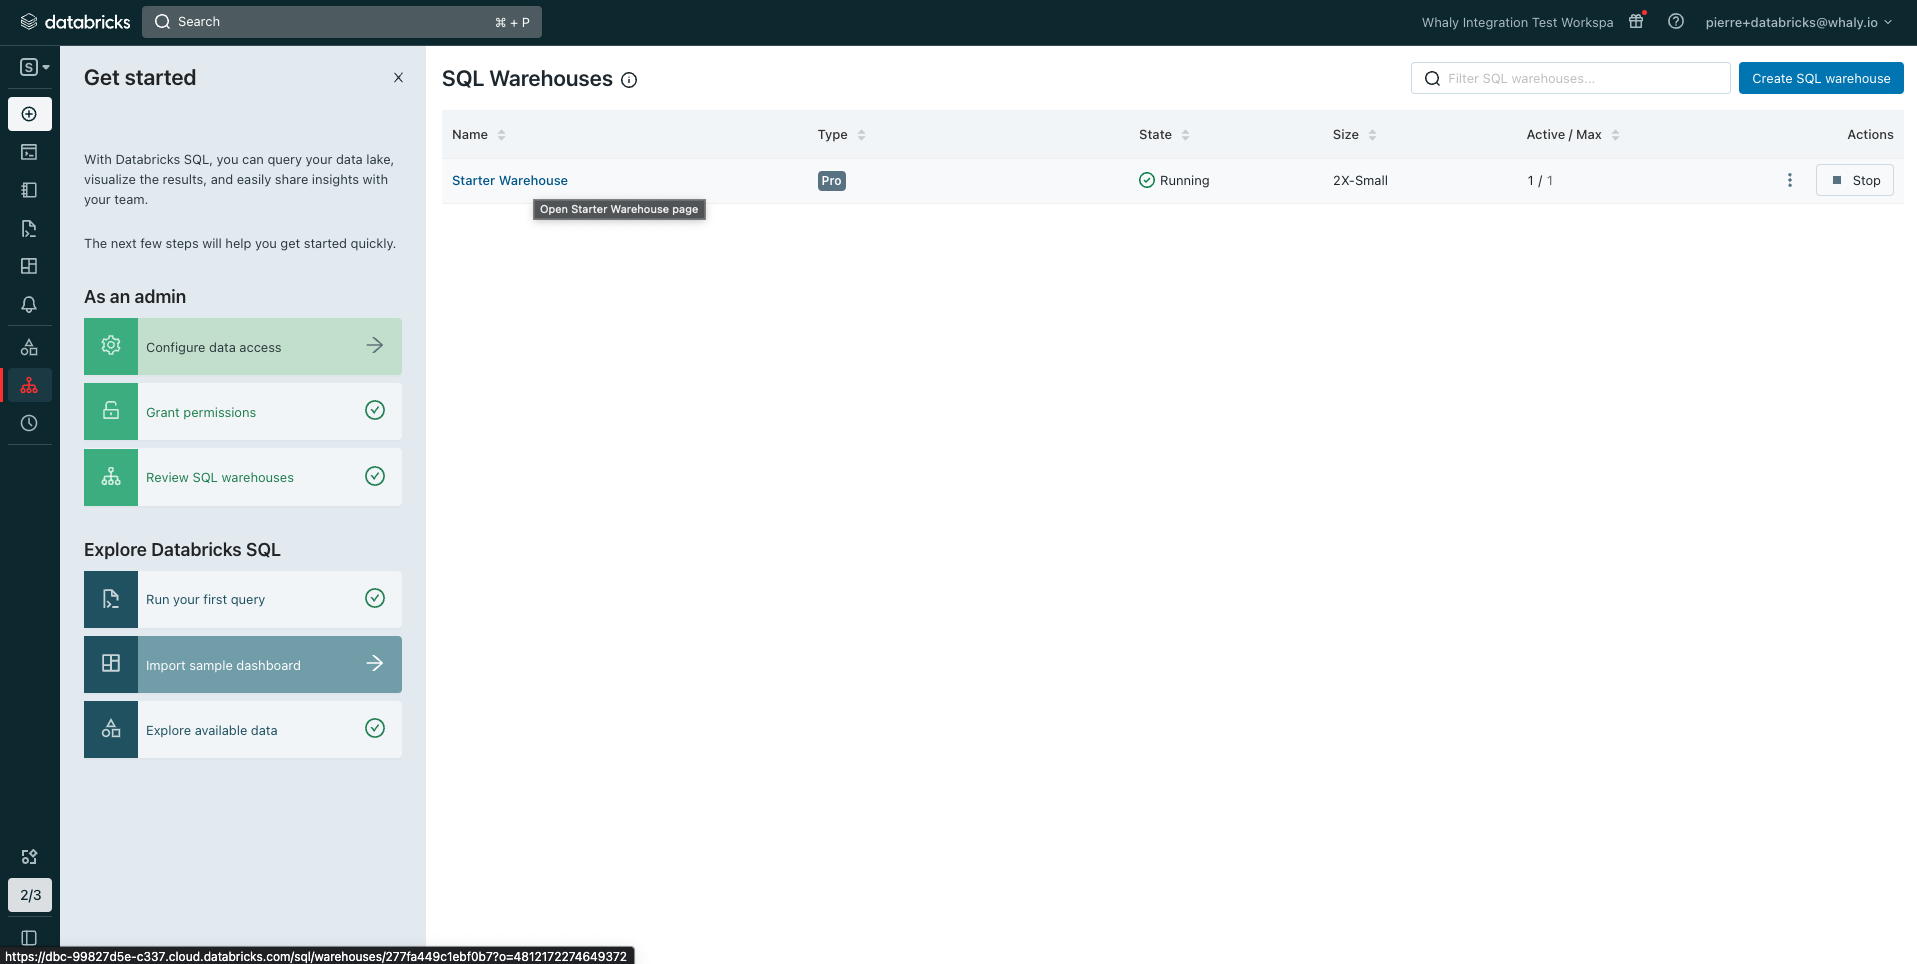This screenshot has height=964, width=1917.
Task: Open Starter Warehouse kebab actions menu
Action: point(1789,180)
